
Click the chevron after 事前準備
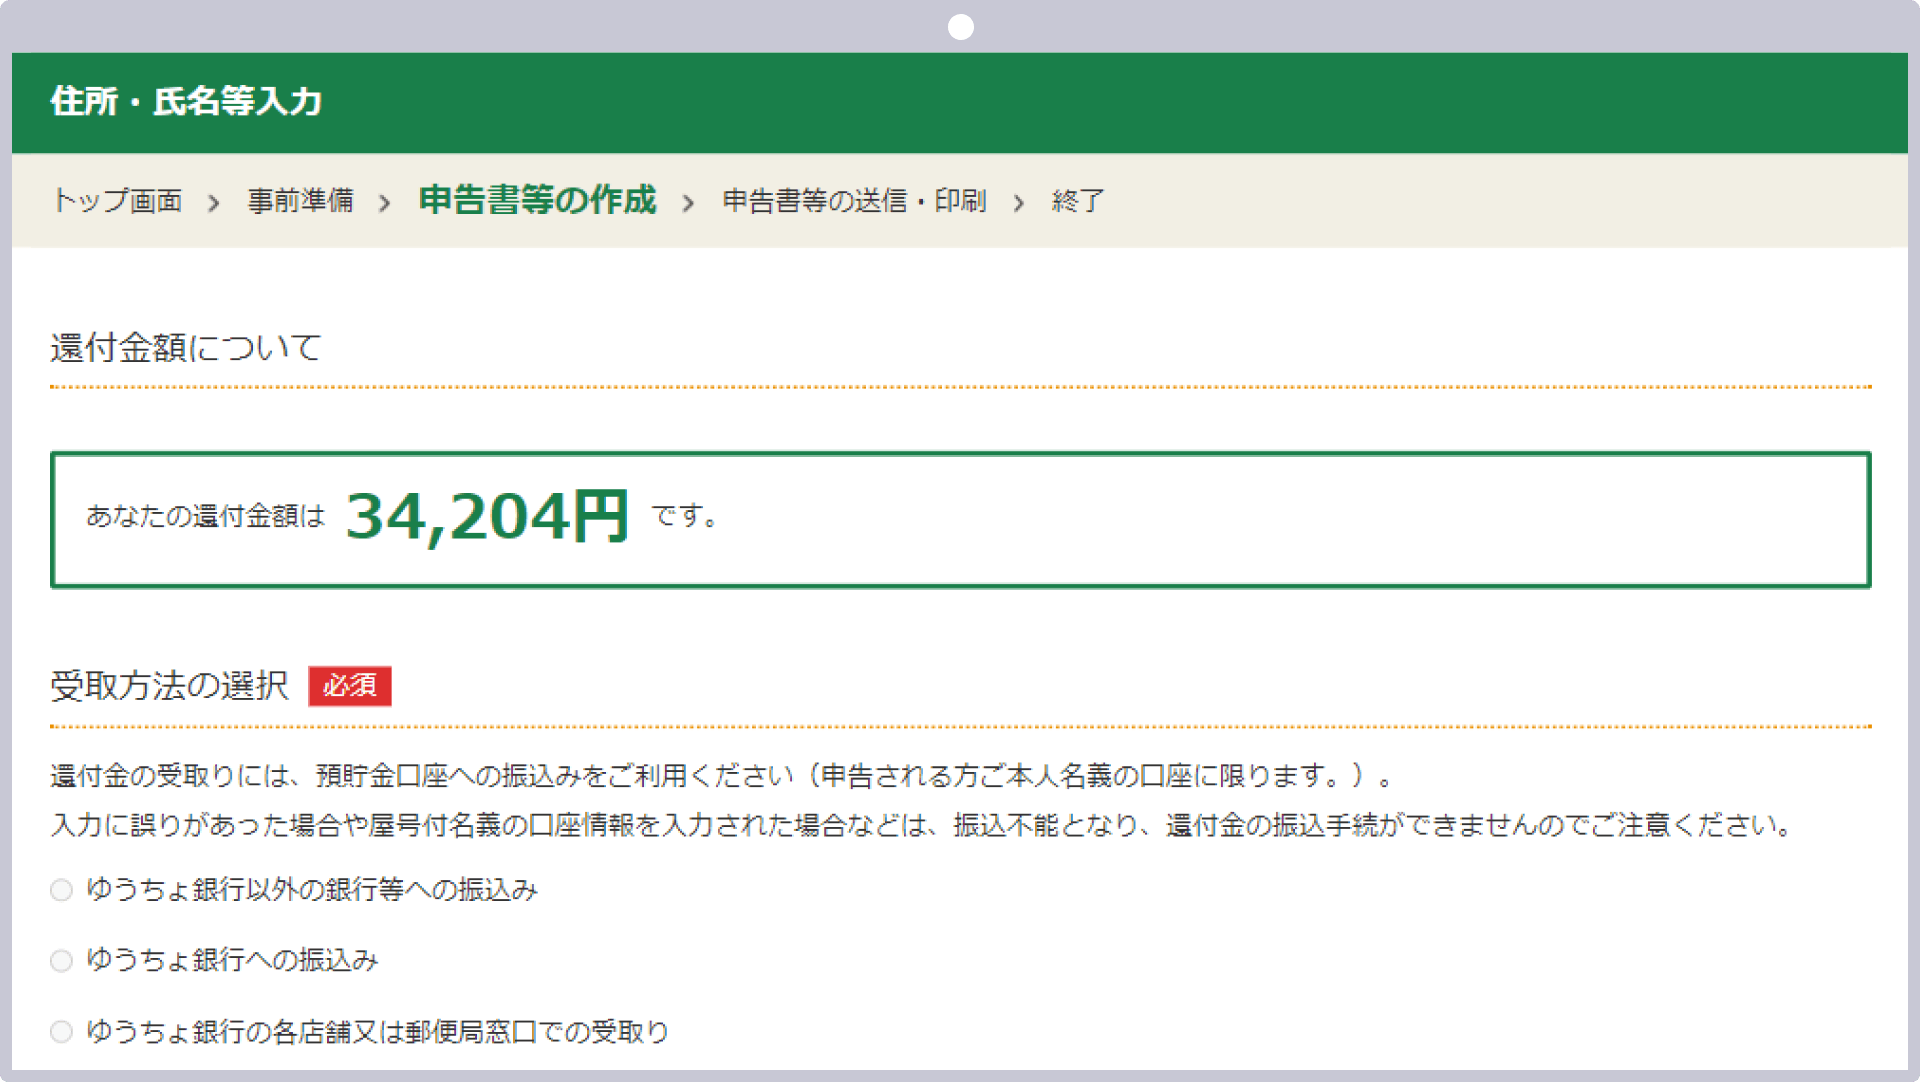click(x=384, y=203)
